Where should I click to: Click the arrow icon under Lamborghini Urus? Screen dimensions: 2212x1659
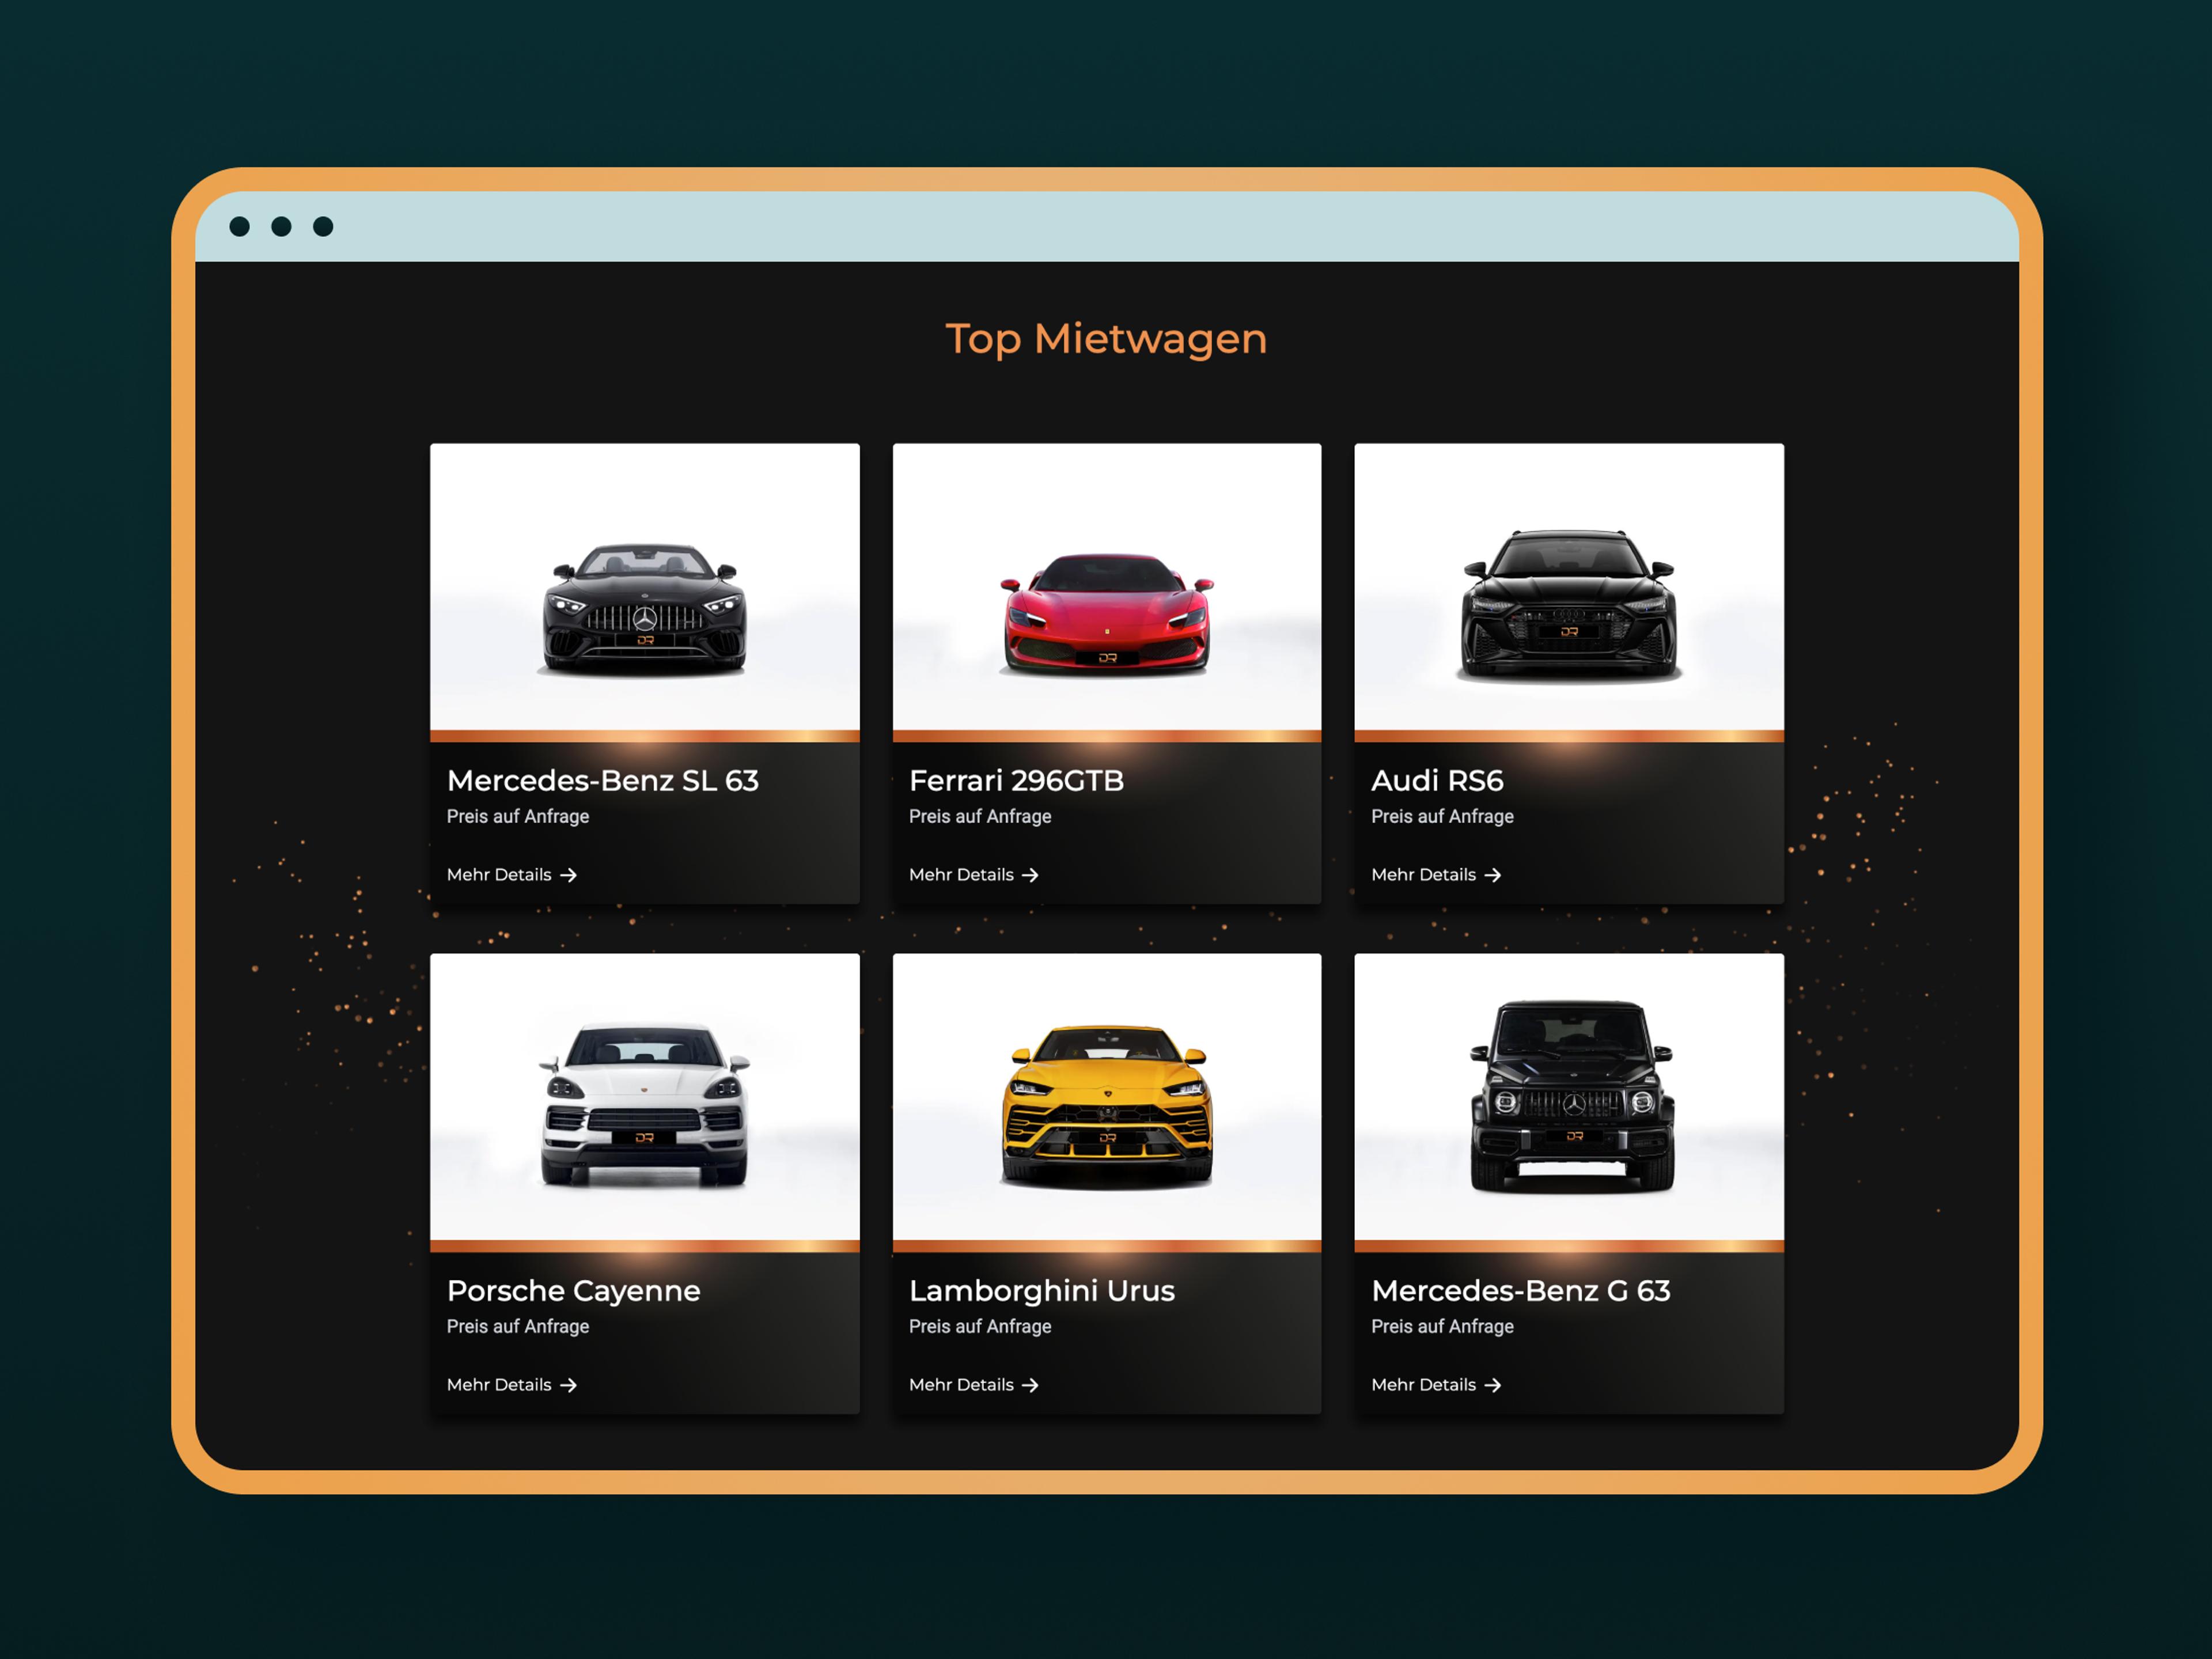1031,1385
